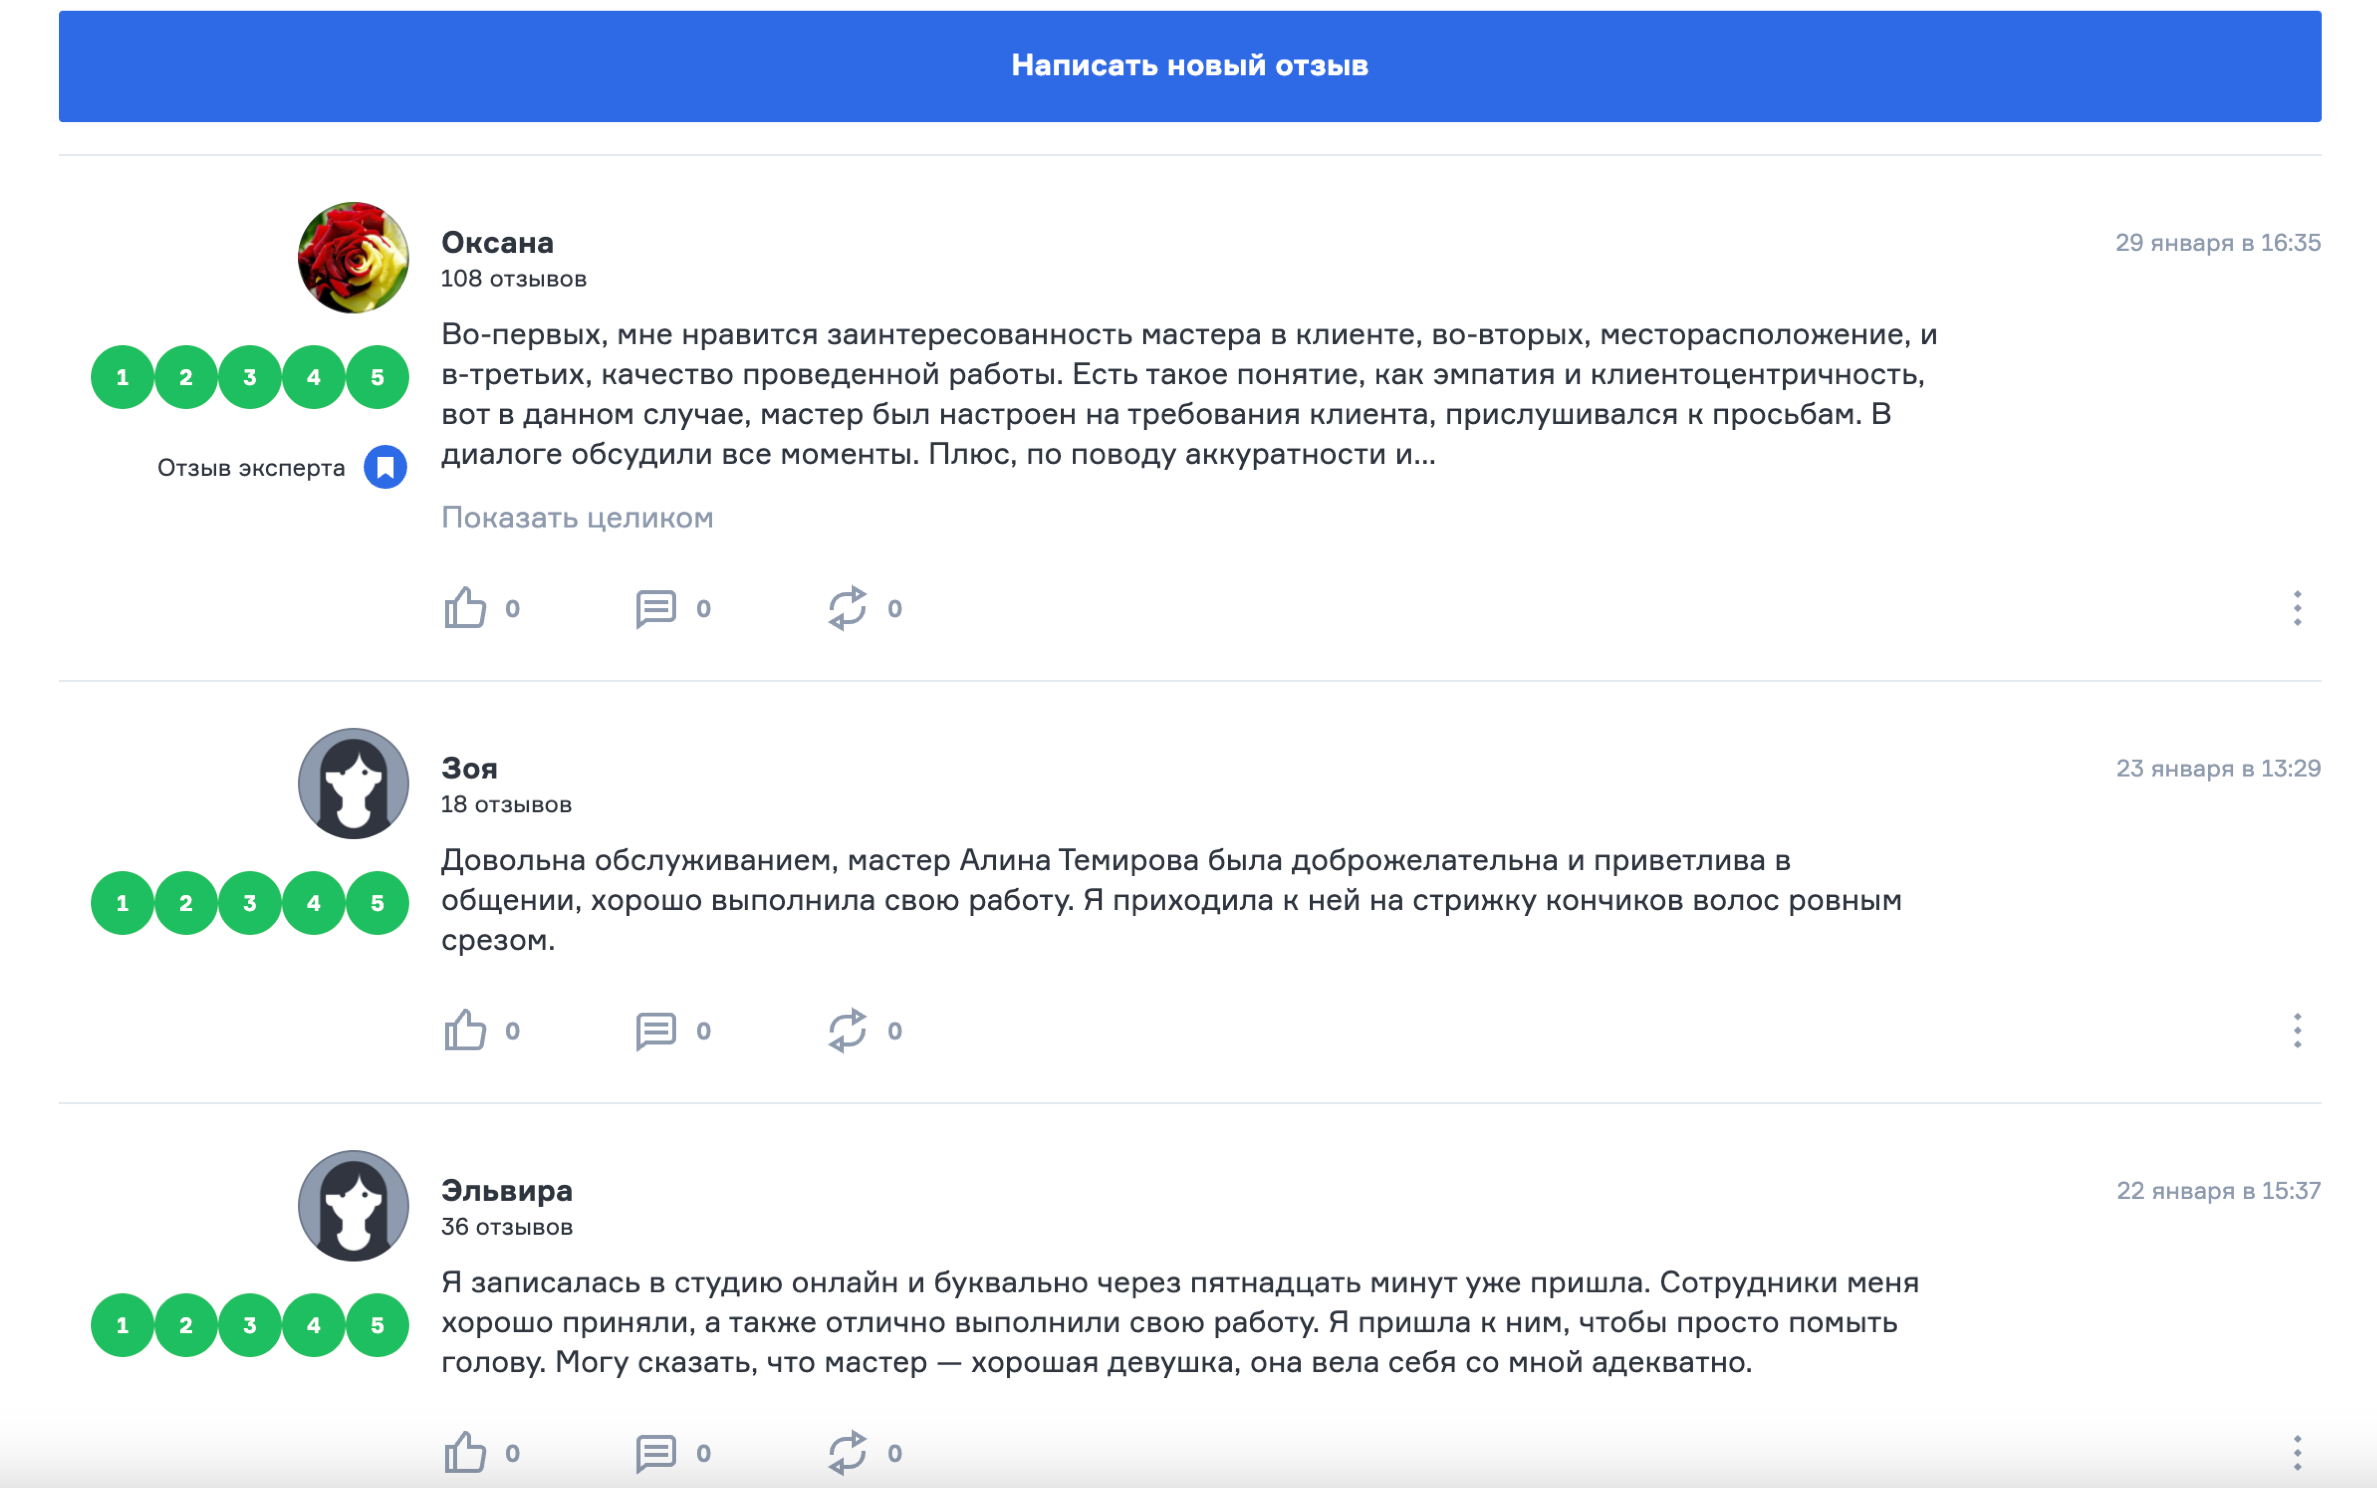The height and width of the screenshot is (1488, 2377).
Task: Like Zoya's review with thumbs-up icon
Action: 465,1029
